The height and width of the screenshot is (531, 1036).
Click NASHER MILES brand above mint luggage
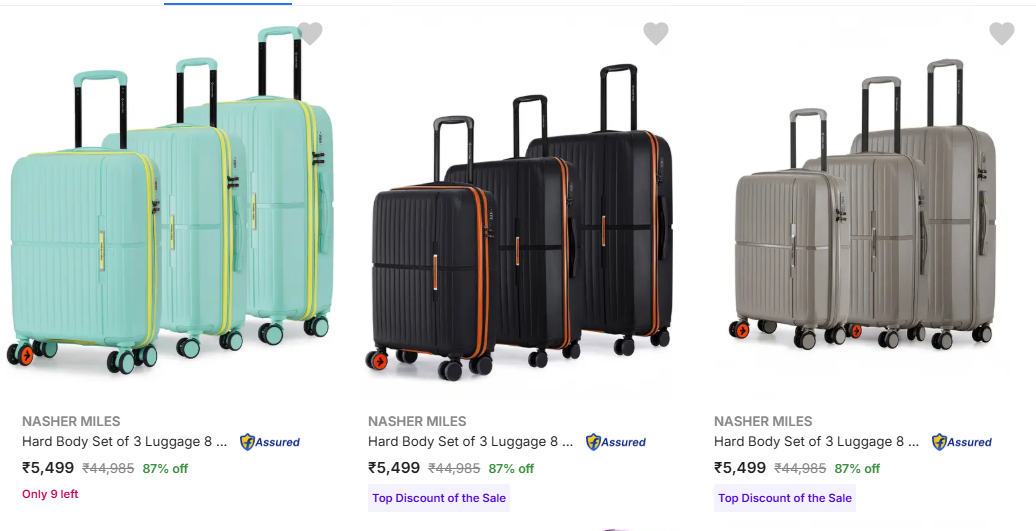click(71, 421)
